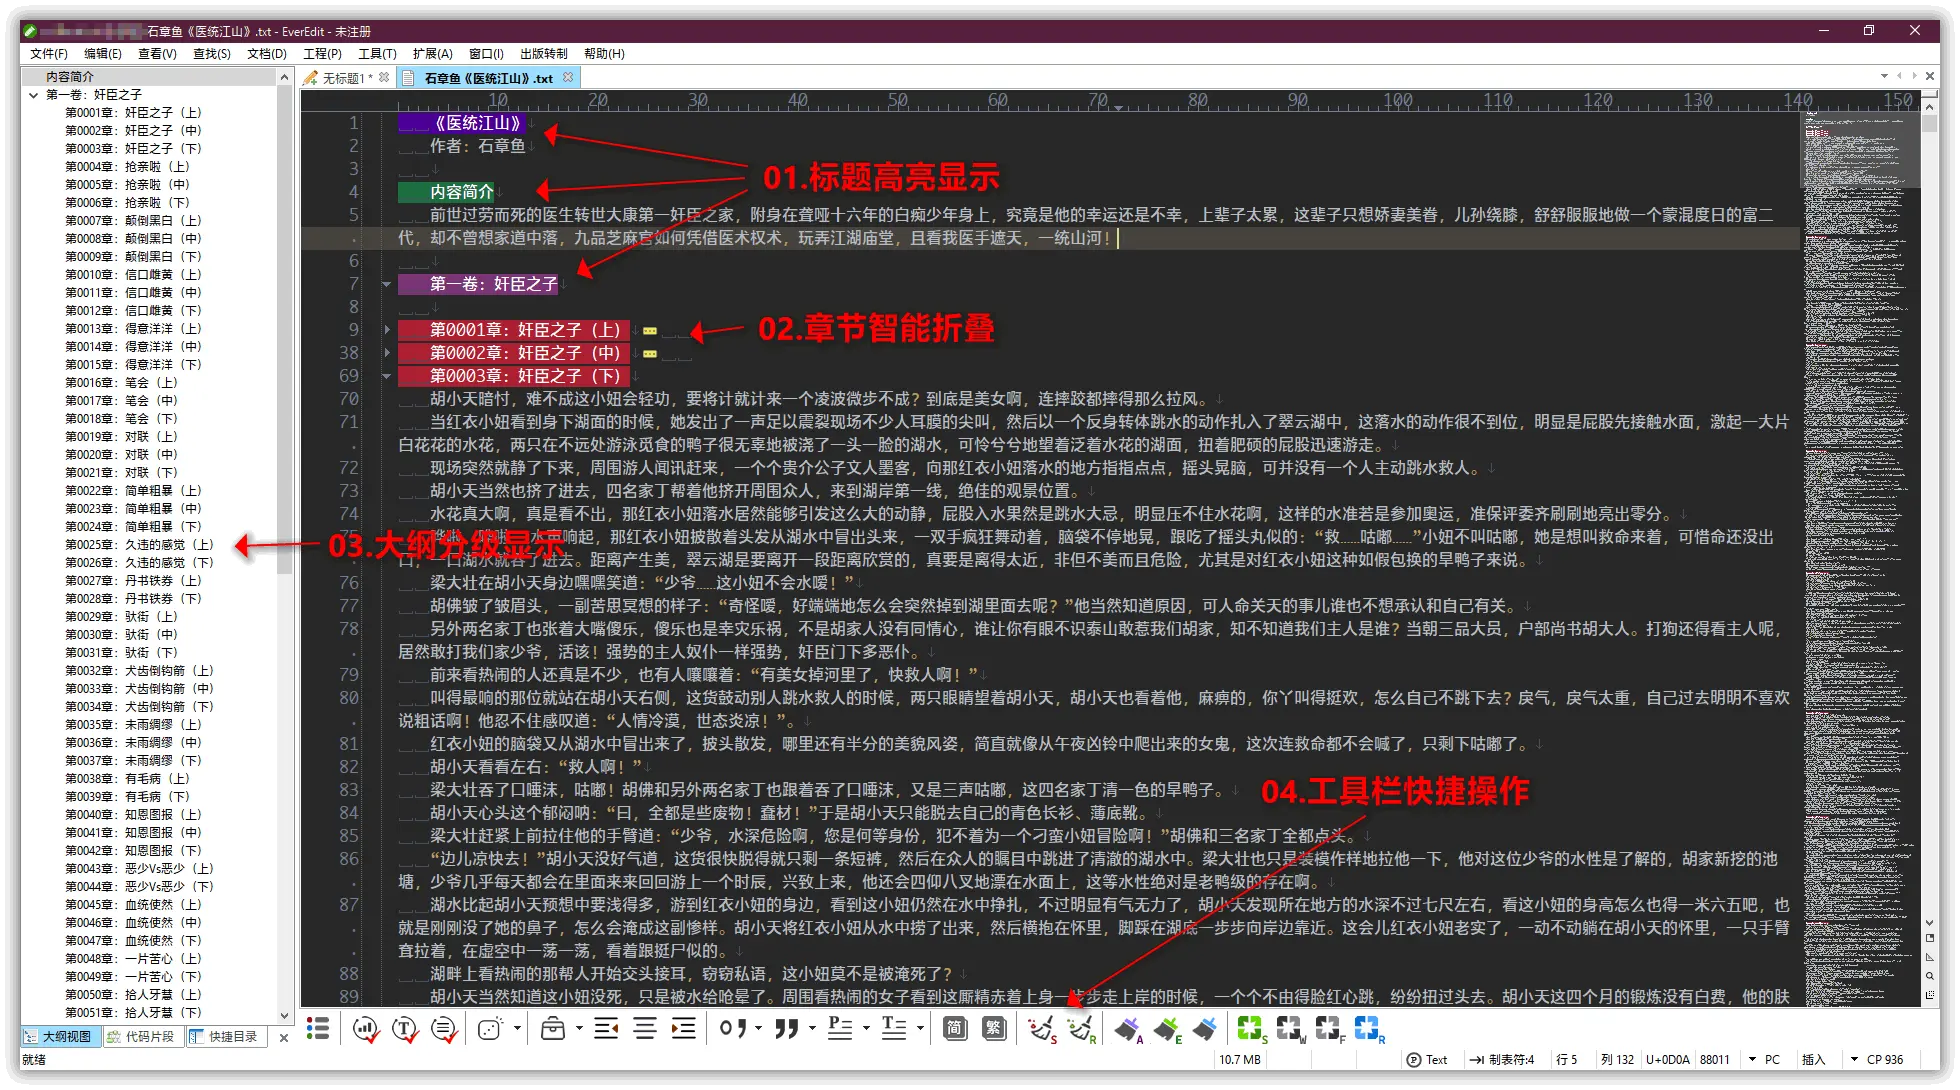
Task: Click the briefcase toolbox icon
Action: click(x=553, y=1029)
